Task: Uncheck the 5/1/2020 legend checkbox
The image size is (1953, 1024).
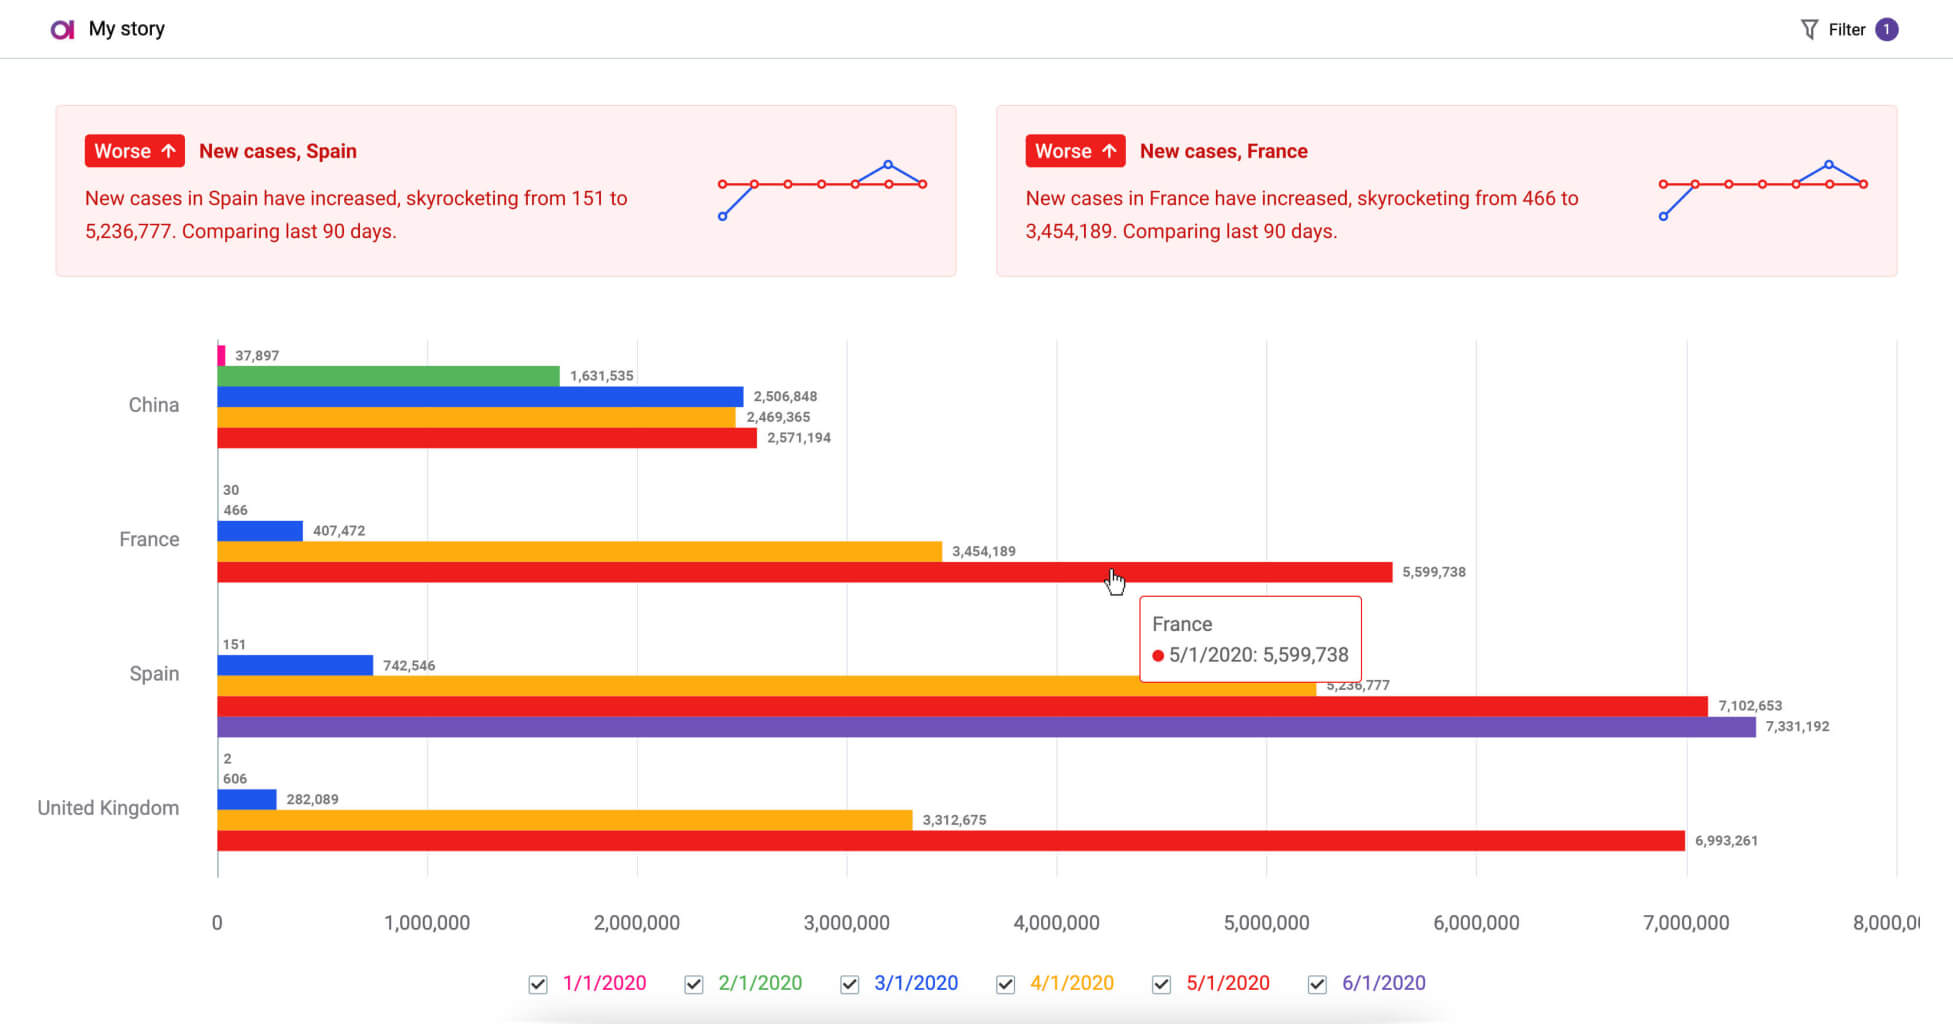Action: [1162, 984]
